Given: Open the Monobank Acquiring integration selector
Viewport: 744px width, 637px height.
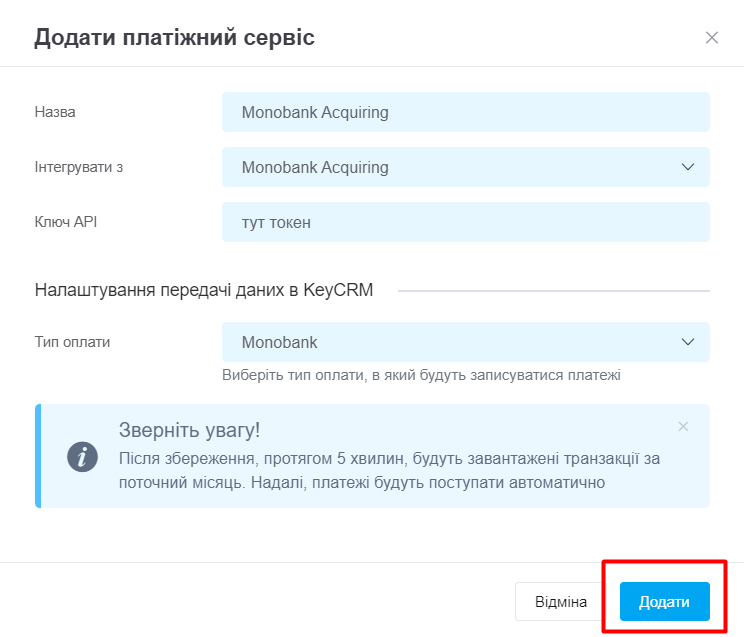Looking at the screenshot, I should click(x=465, y=167).
